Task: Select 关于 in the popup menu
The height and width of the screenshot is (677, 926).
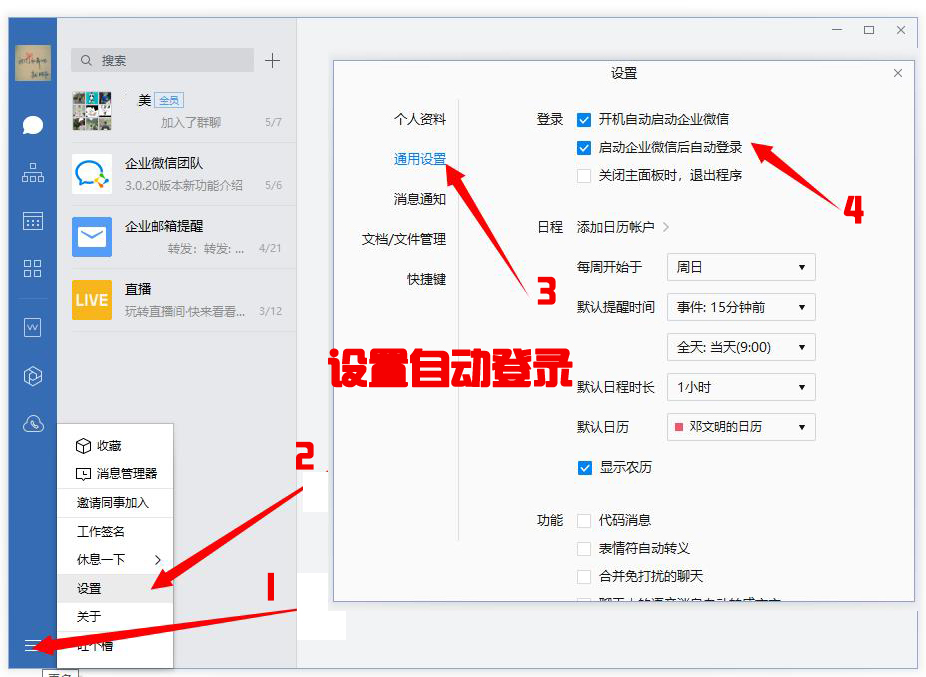Action: tap(115, 617)
